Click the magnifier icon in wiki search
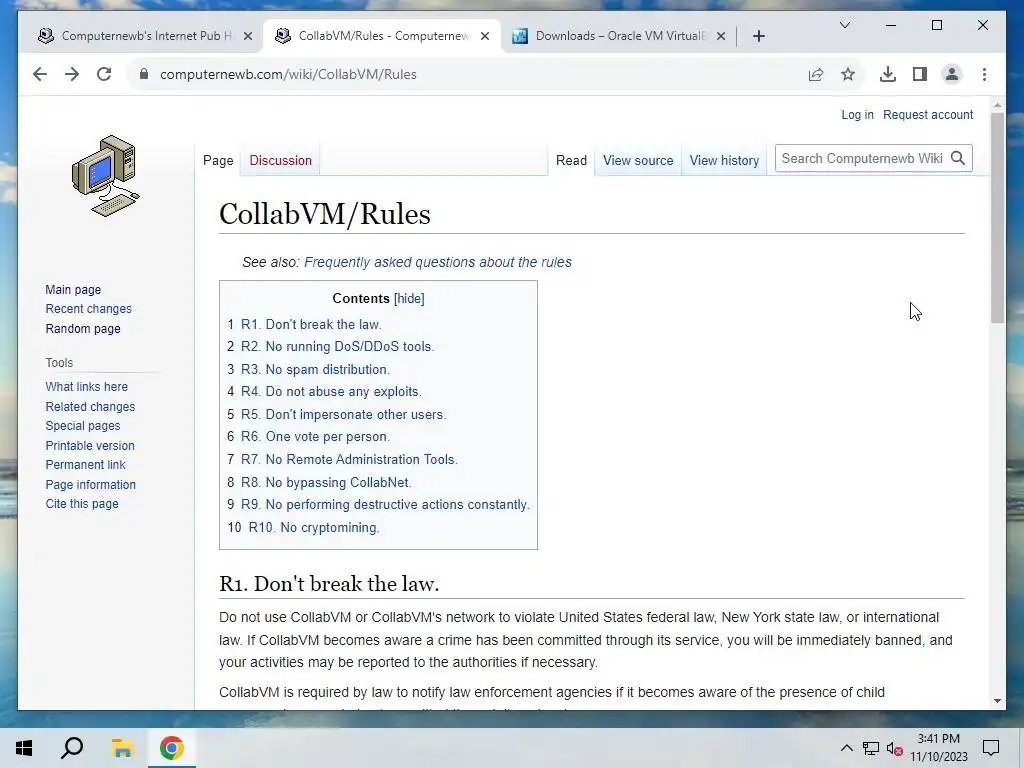The image size is (1024, 768). click(957, 158)
